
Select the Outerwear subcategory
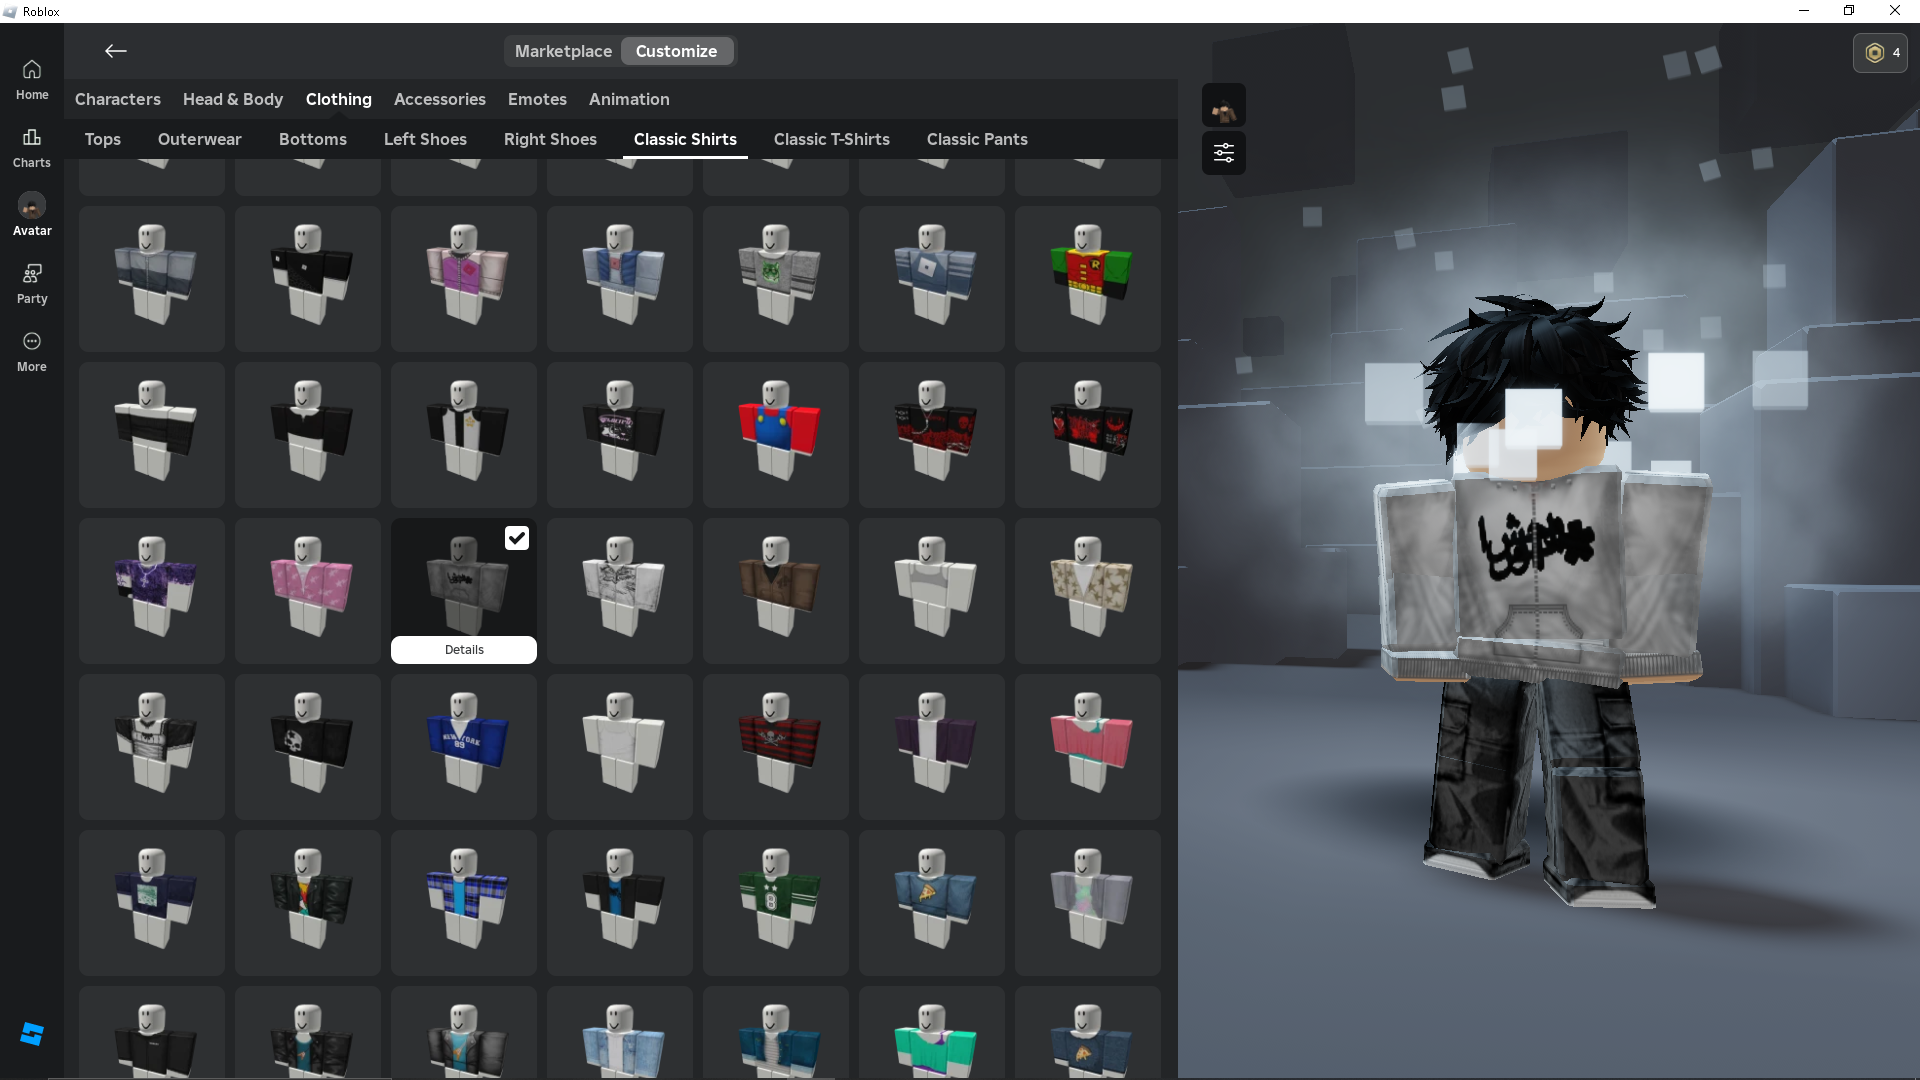[x=200, y=139]
